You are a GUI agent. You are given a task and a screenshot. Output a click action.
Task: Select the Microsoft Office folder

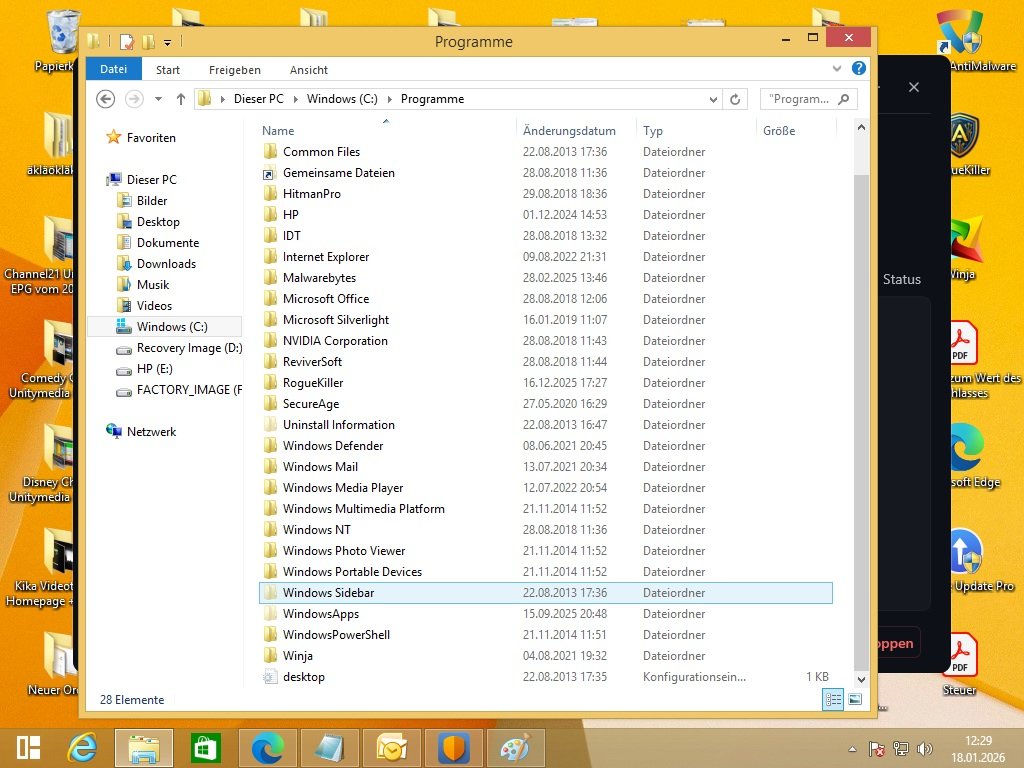pyautogui.click(x=325, y=299)
